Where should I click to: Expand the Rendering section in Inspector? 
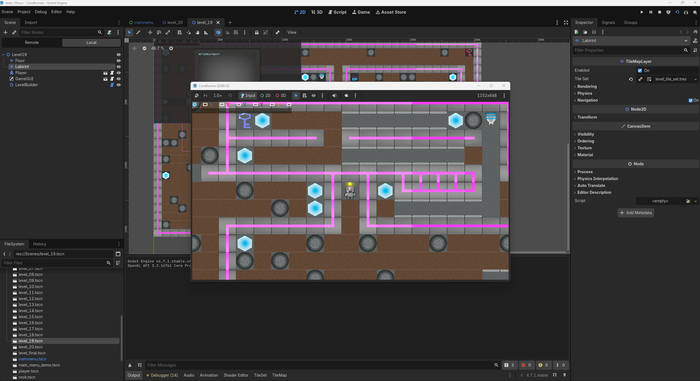pos(587,87)
